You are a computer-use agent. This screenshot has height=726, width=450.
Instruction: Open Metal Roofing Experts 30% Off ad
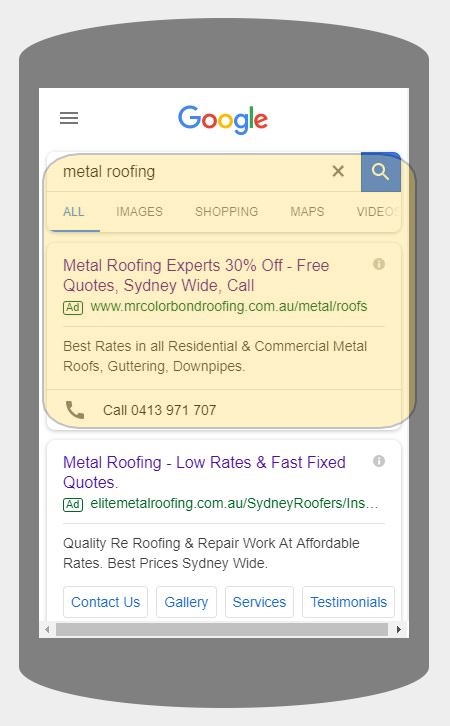(x=196, y=275)
